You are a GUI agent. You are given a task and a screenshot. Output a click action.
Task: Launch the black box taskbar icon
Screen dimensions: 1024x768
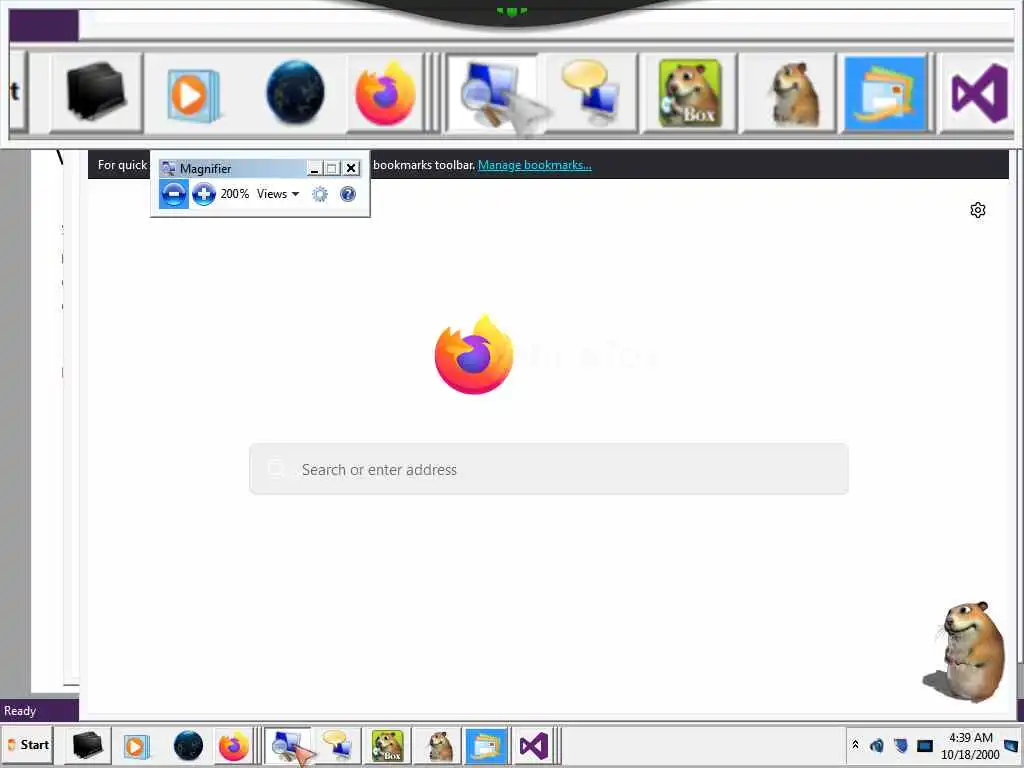coord(88,745)
